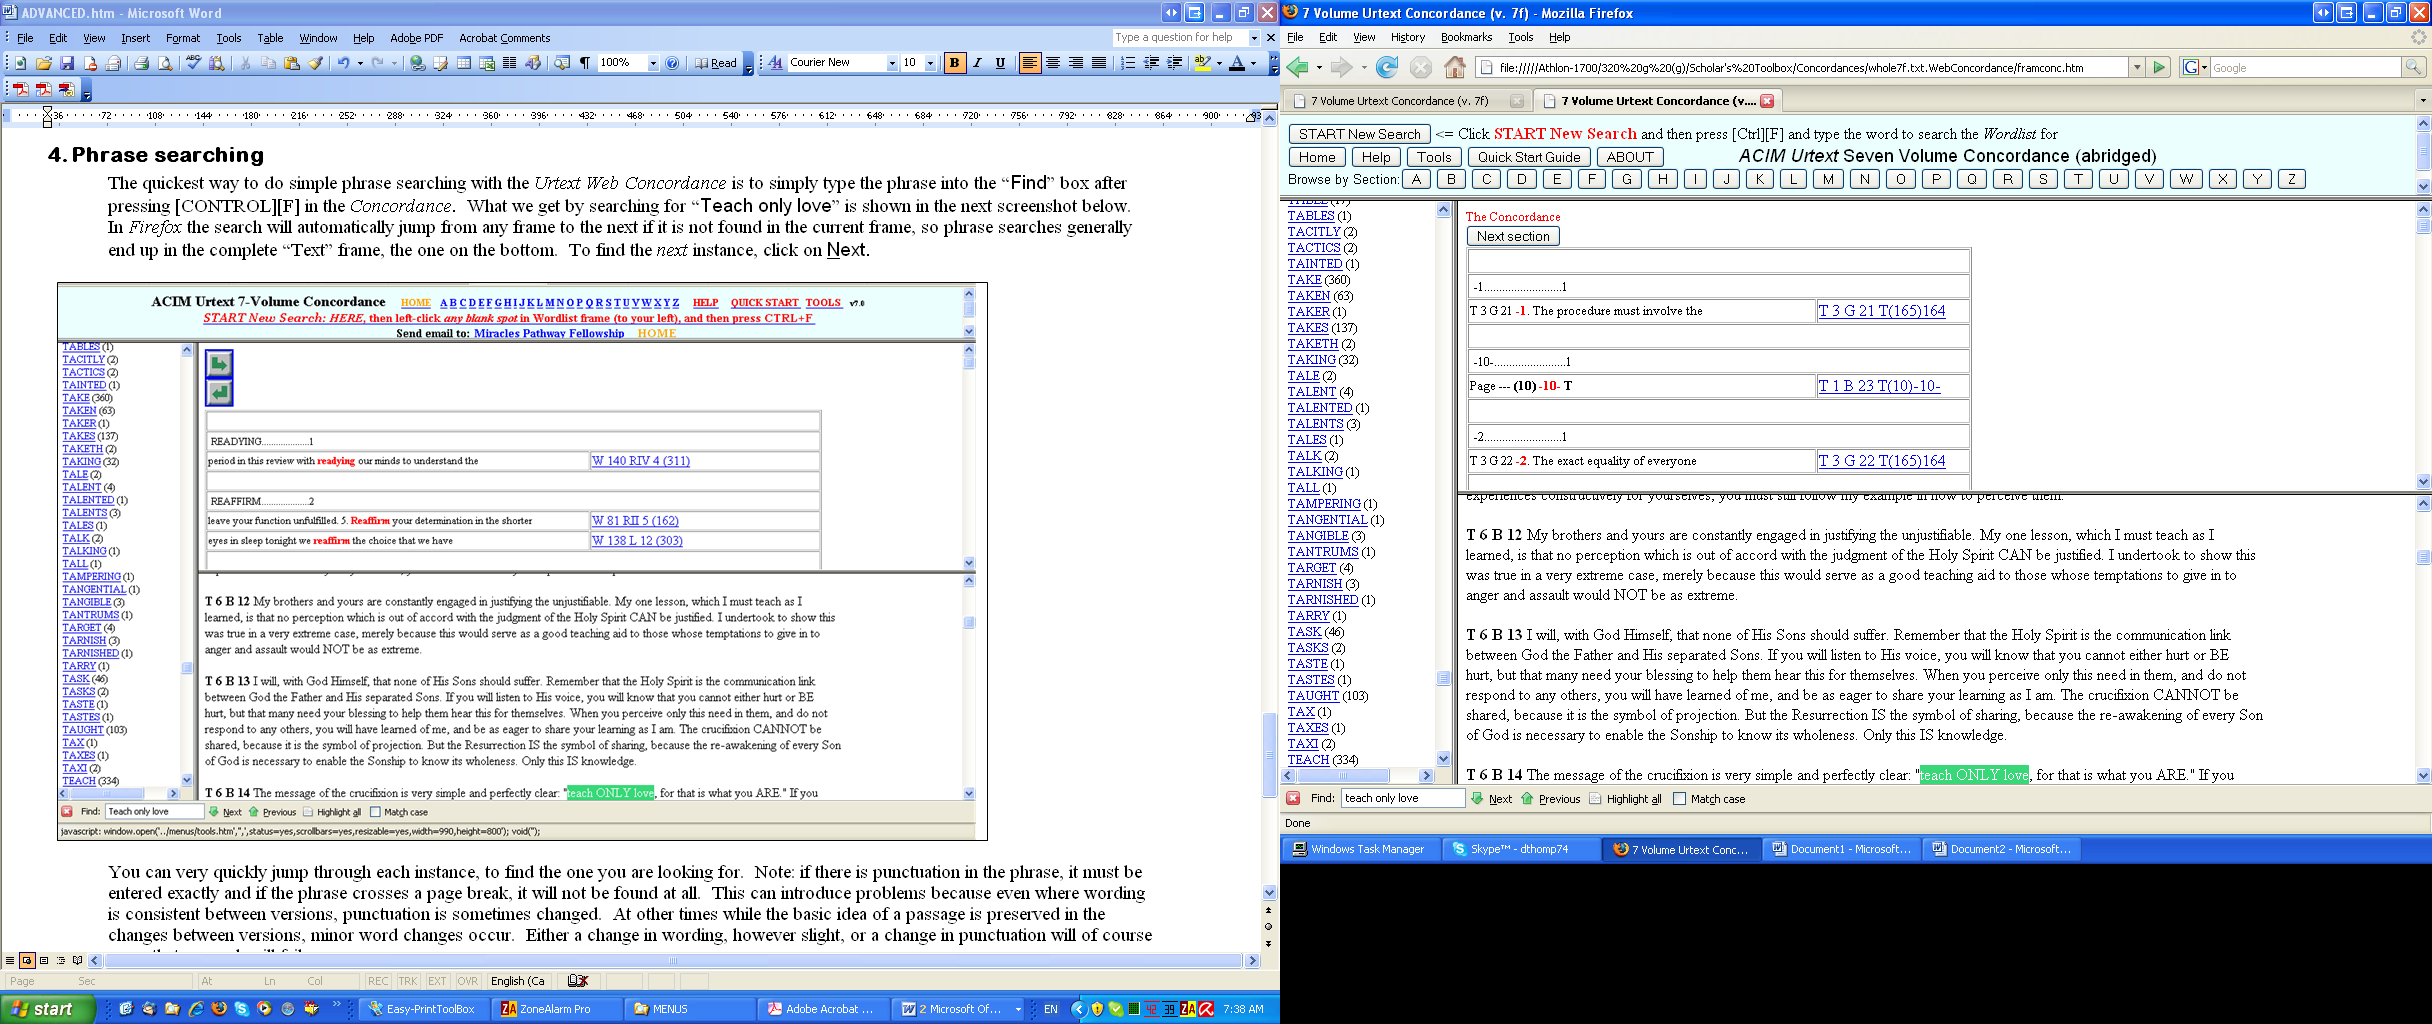The height and width of the screenshot is (1024, 2432).
Task: Open the font color dropdown arrow
Action: coord(1253,63)
